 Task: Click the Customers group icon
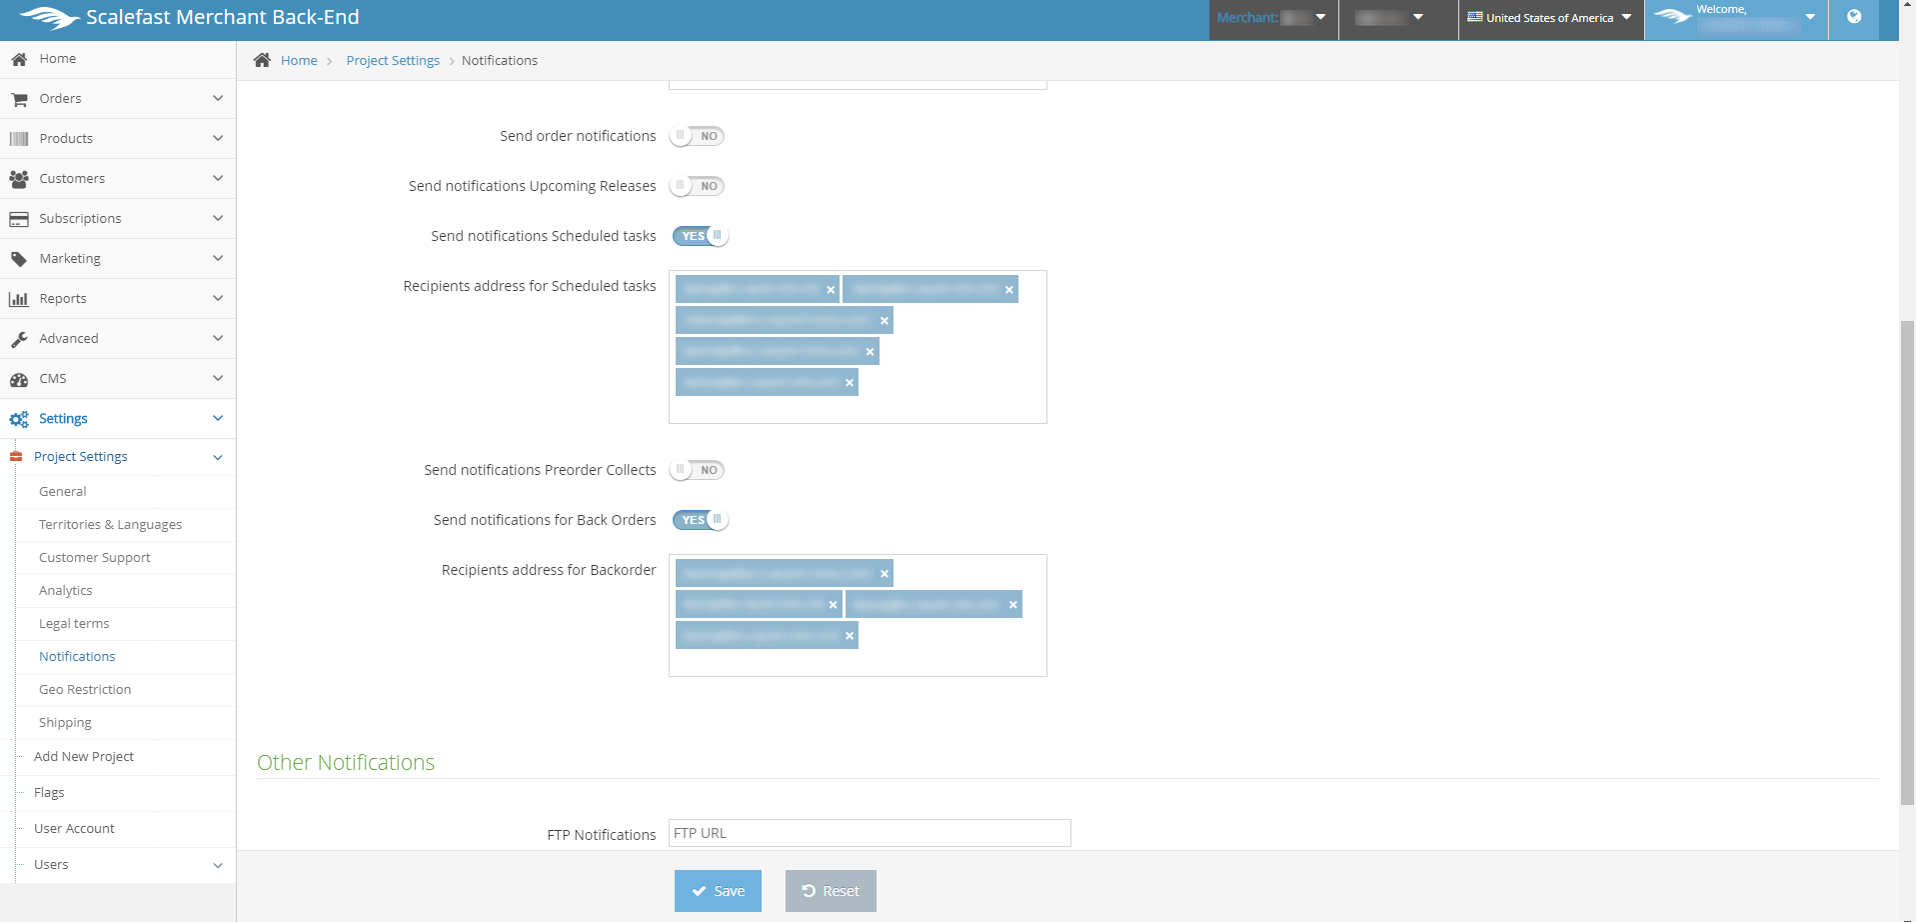tap(19, 179)
